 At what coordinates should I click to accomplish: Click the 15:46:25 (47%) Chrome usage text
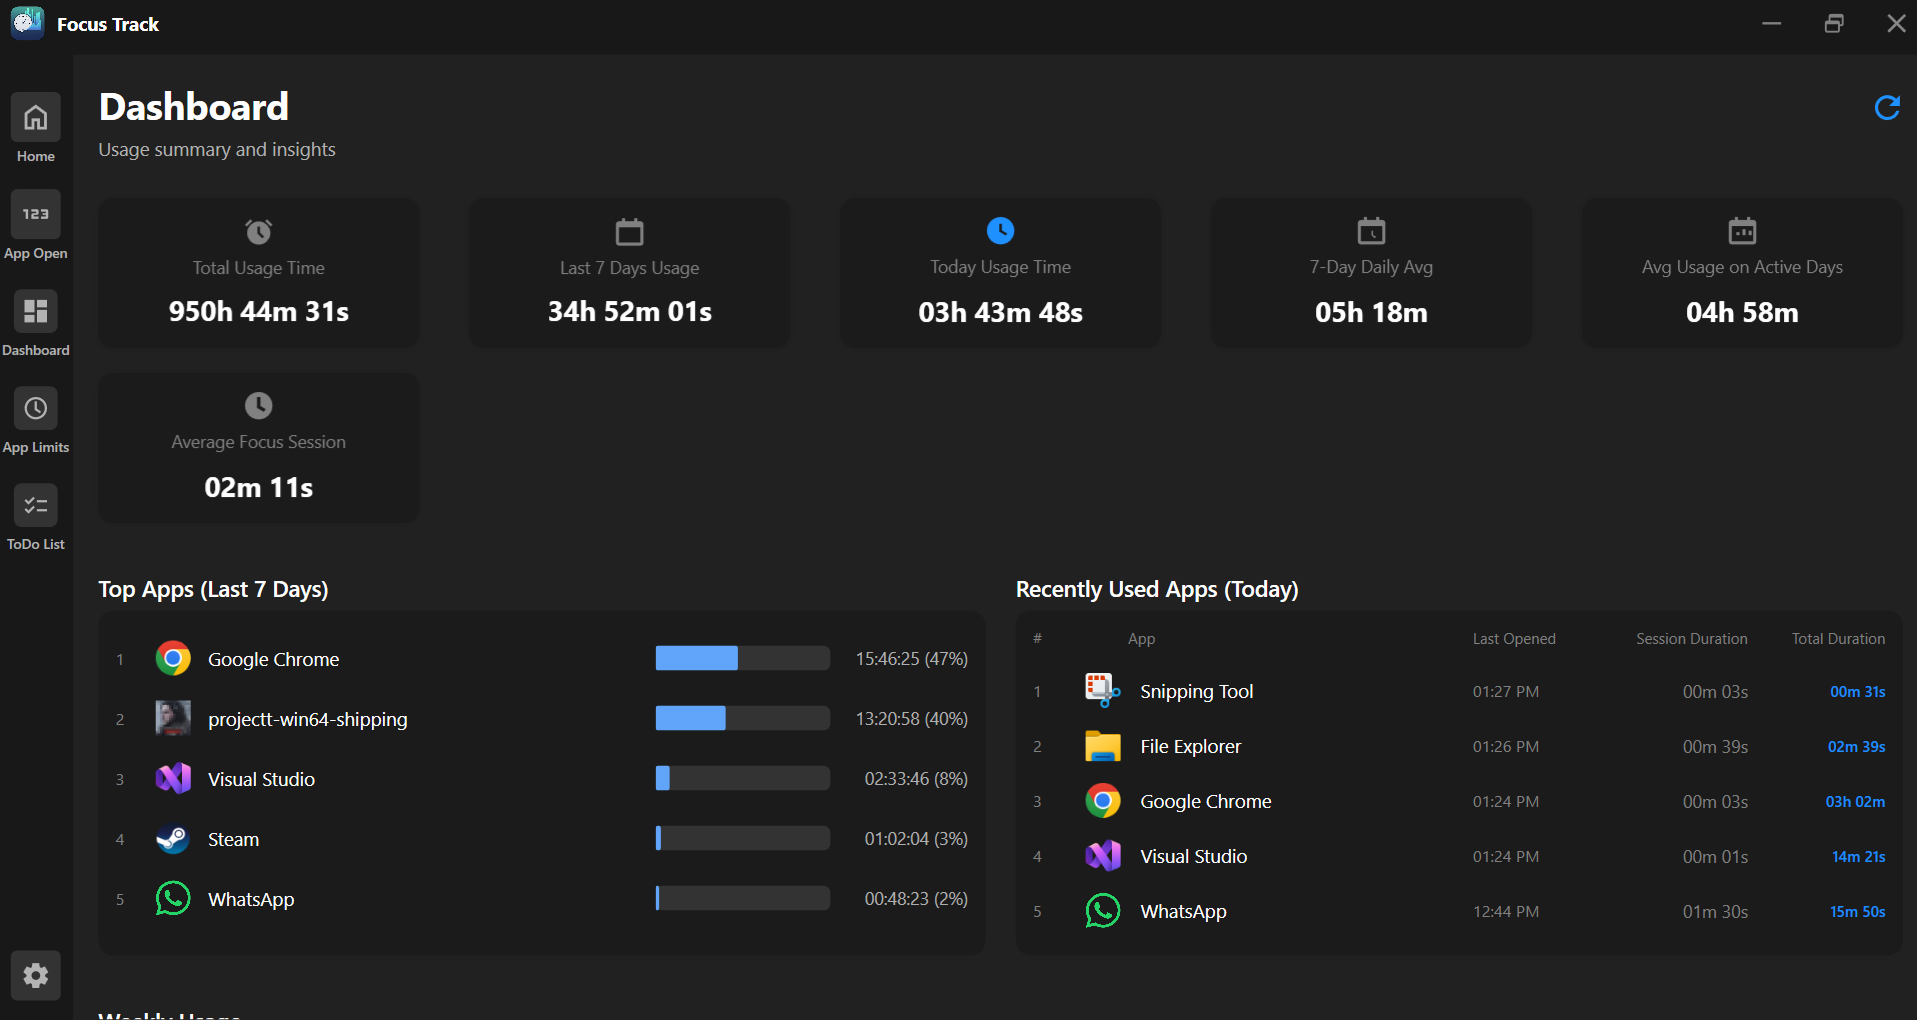[x=912, y=659]
